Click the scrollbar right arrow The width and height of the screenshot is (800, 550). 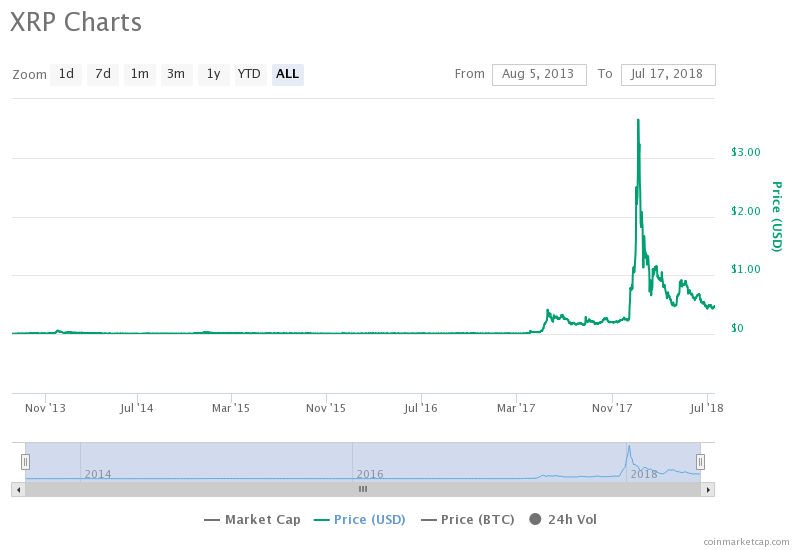point(708,490)
